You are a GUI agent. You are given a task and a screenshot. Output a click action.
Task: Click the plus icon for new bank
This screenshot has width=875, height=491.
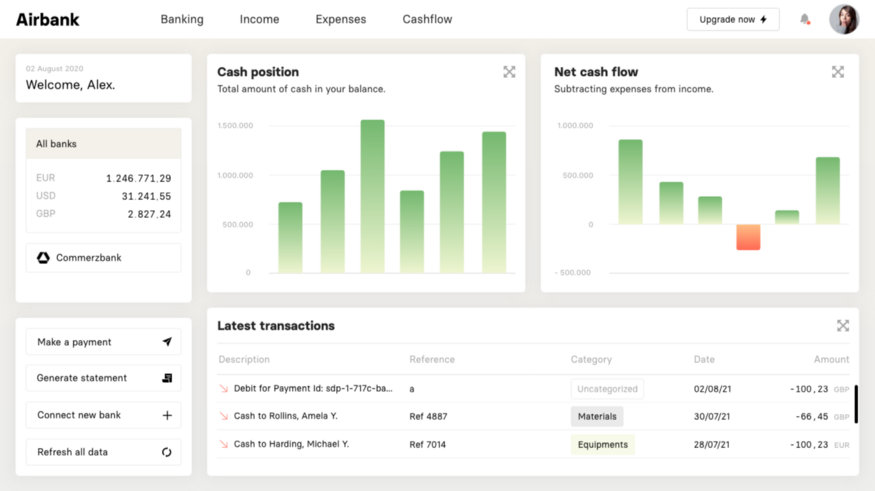point(167,415)
